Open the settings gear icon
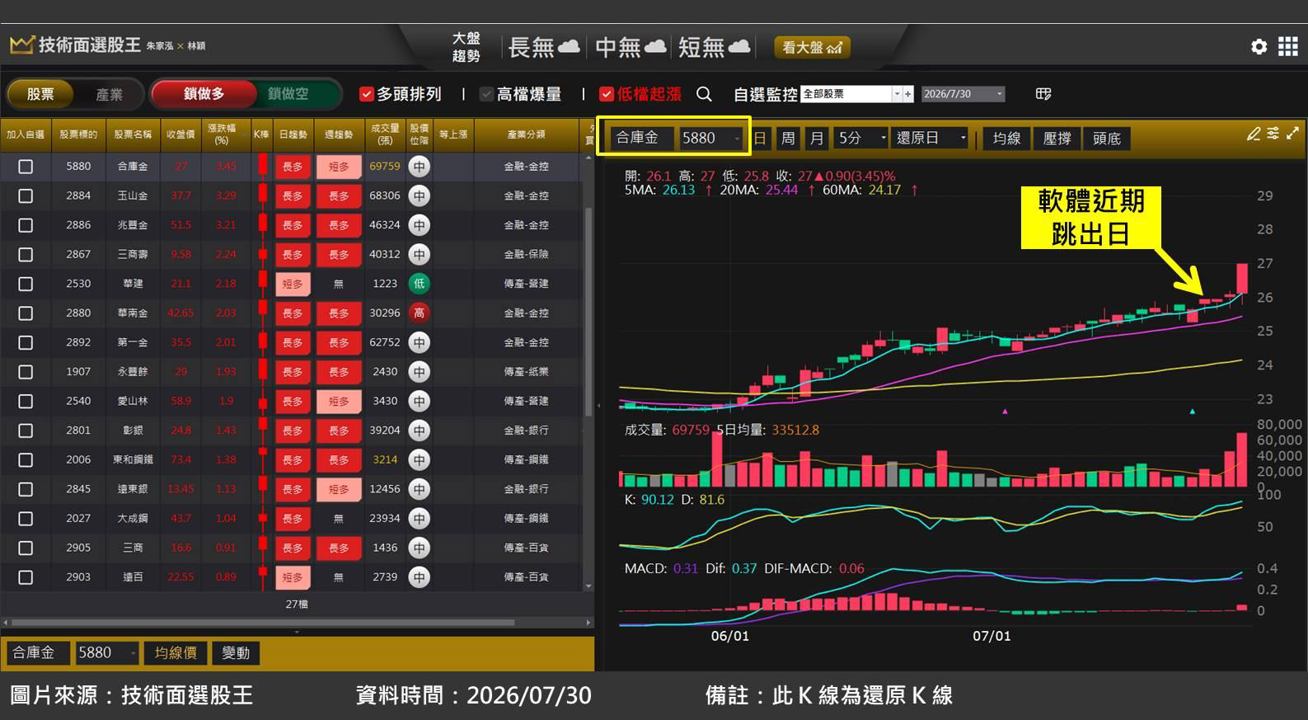The width and height of the screenshot is (1308, 720). point(1259,47)
